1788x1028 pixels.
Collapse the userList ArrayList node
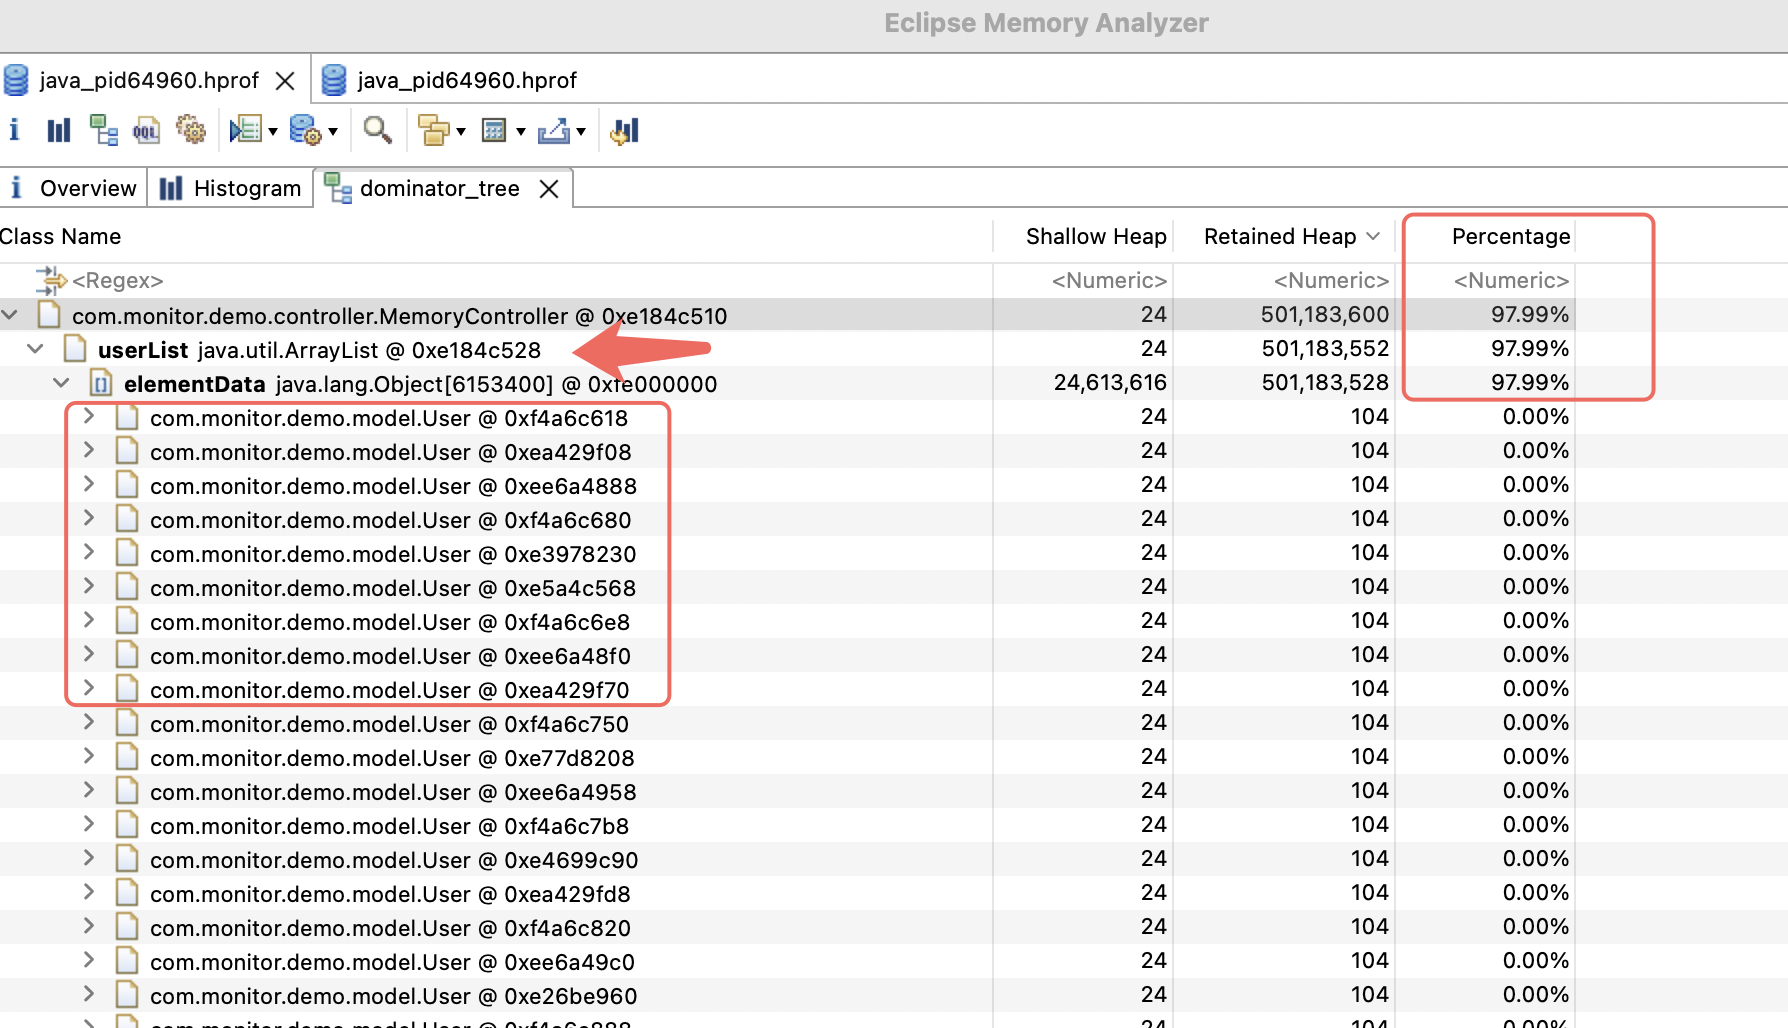click(36, 349)
